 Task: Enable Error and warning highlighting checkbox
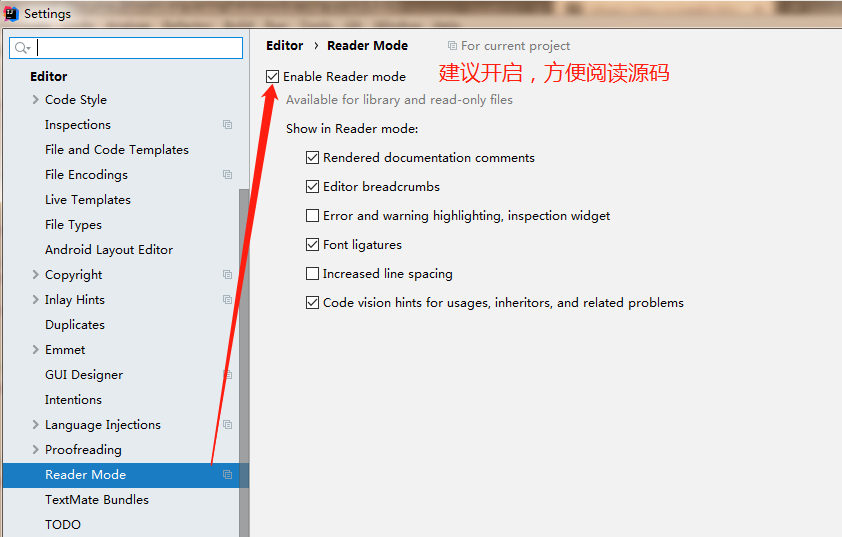pos(313,215)
